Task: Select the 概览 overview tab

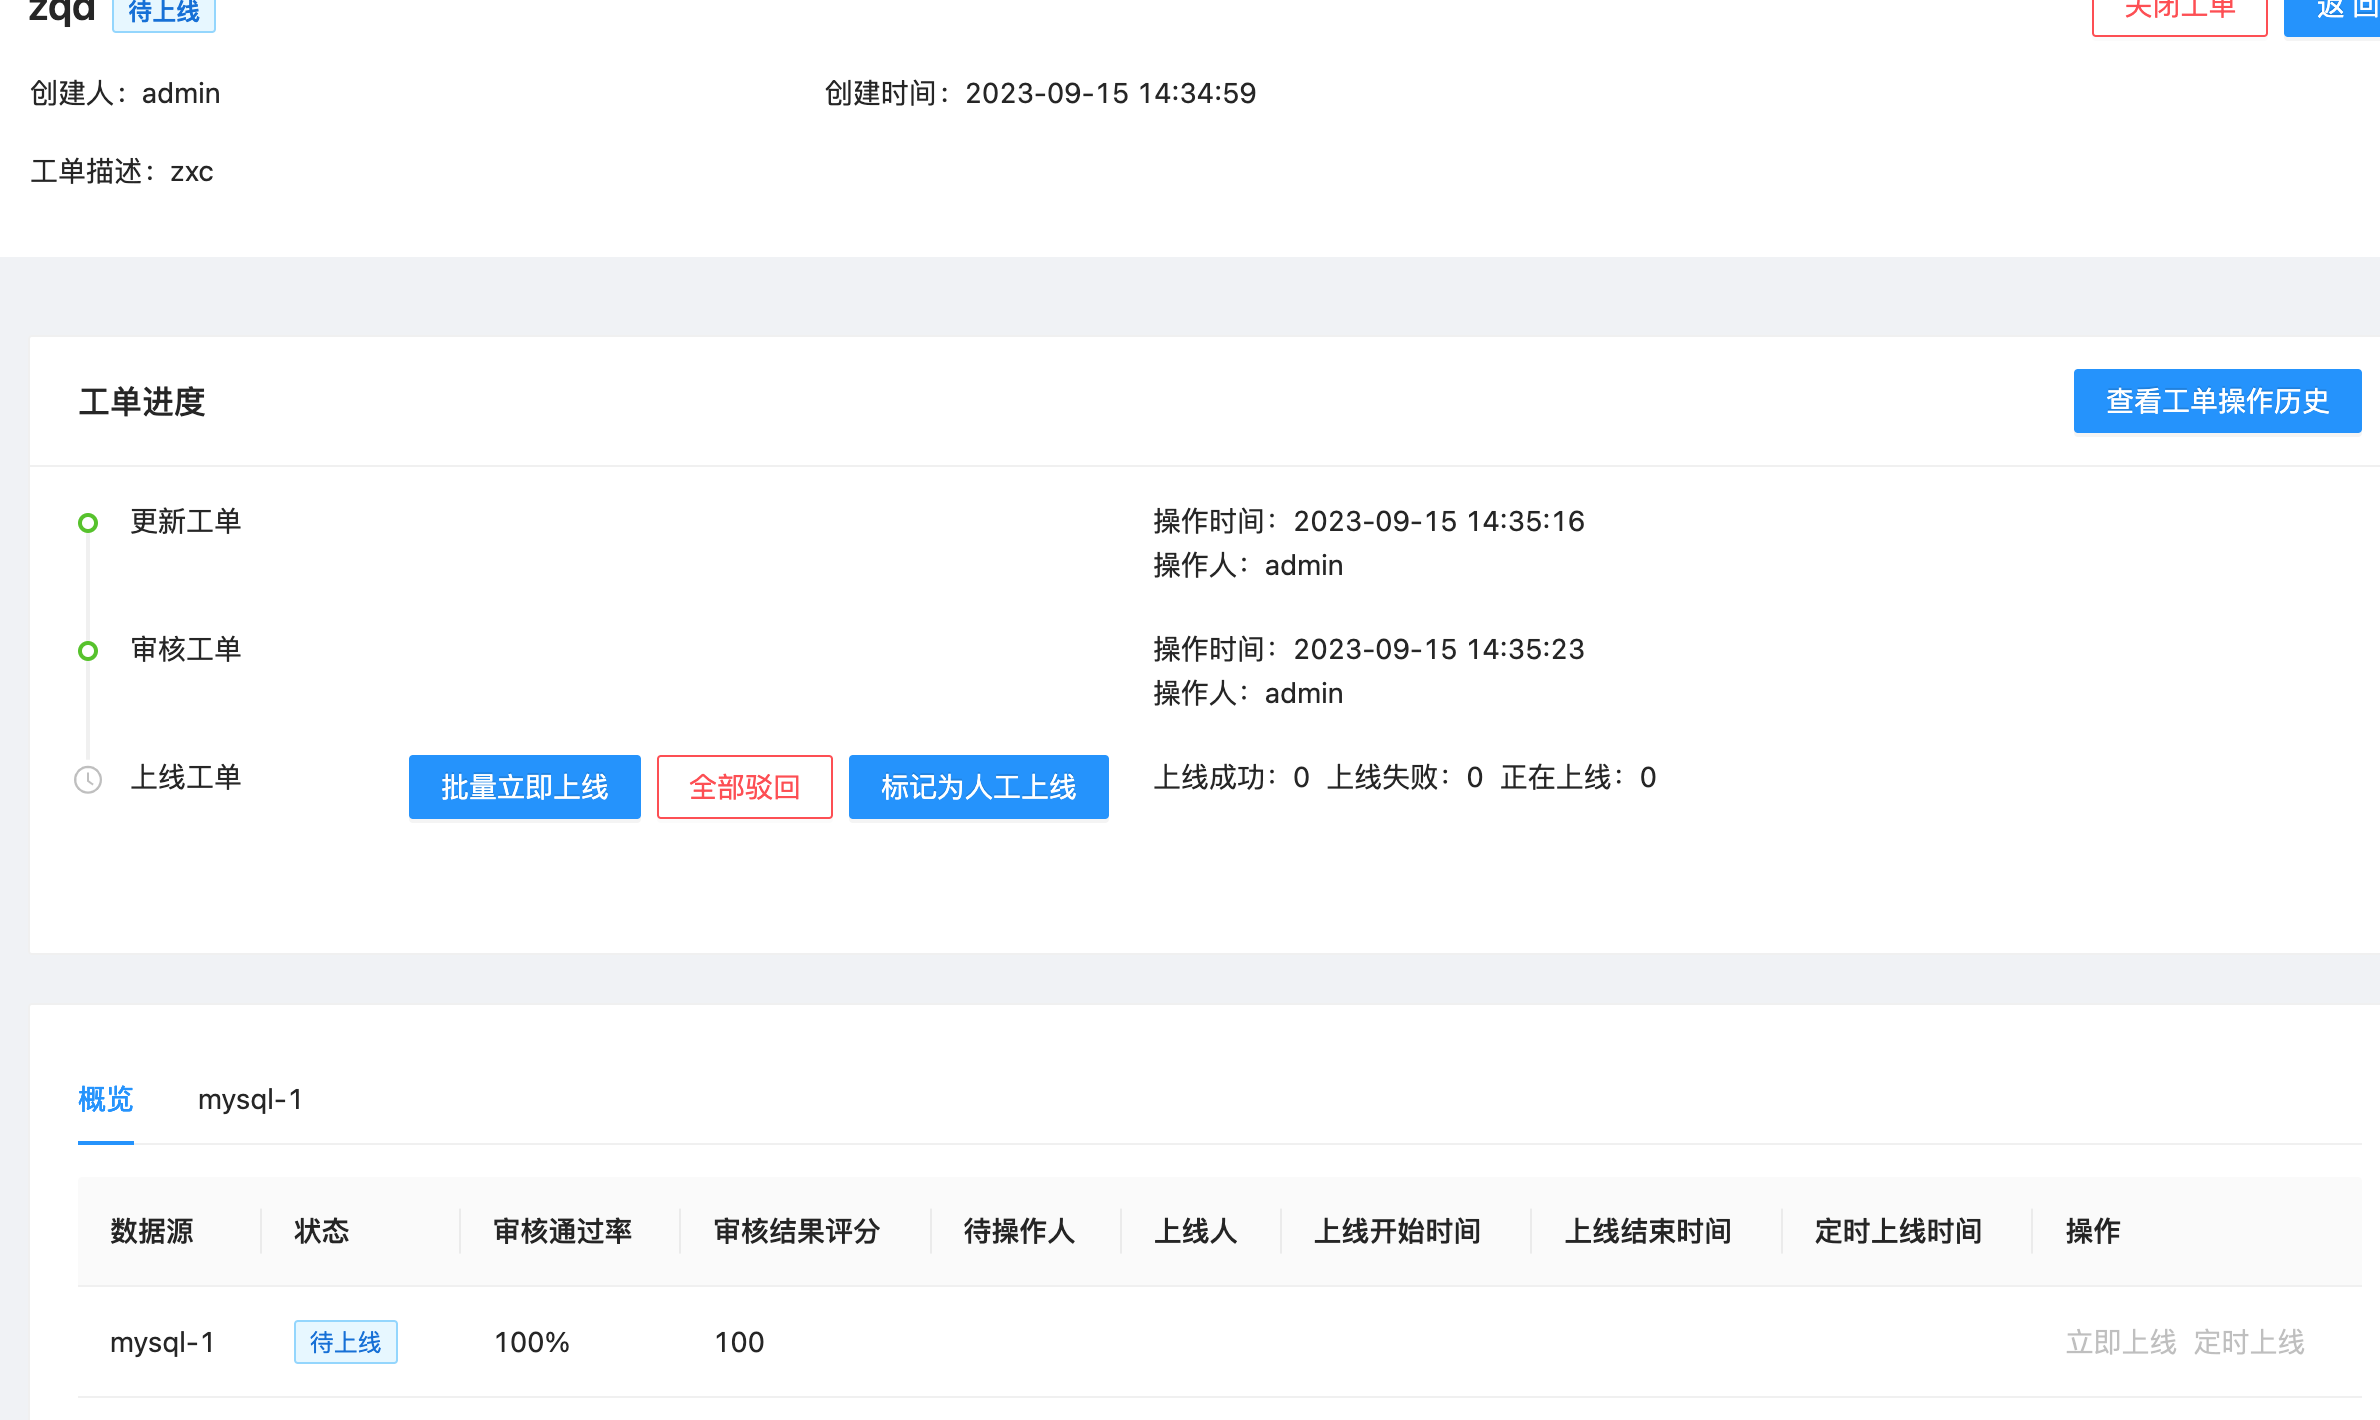Action: 105,1099
